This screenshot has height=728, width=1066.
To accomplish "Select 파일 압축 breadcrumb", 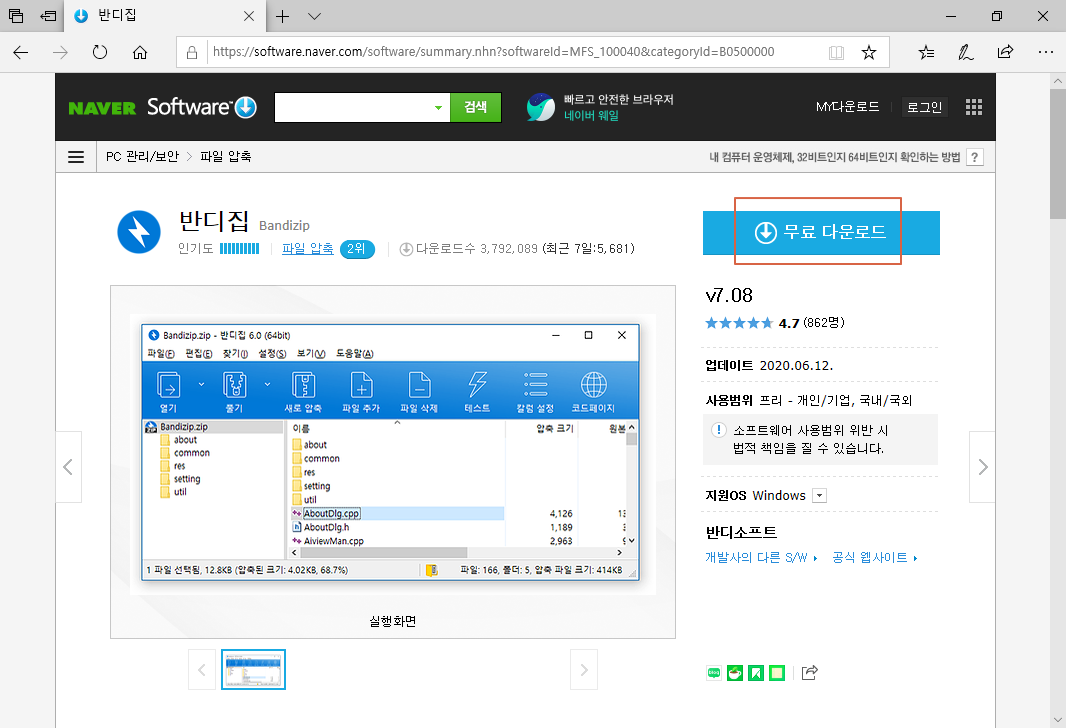I will click(x=226, y=156).
